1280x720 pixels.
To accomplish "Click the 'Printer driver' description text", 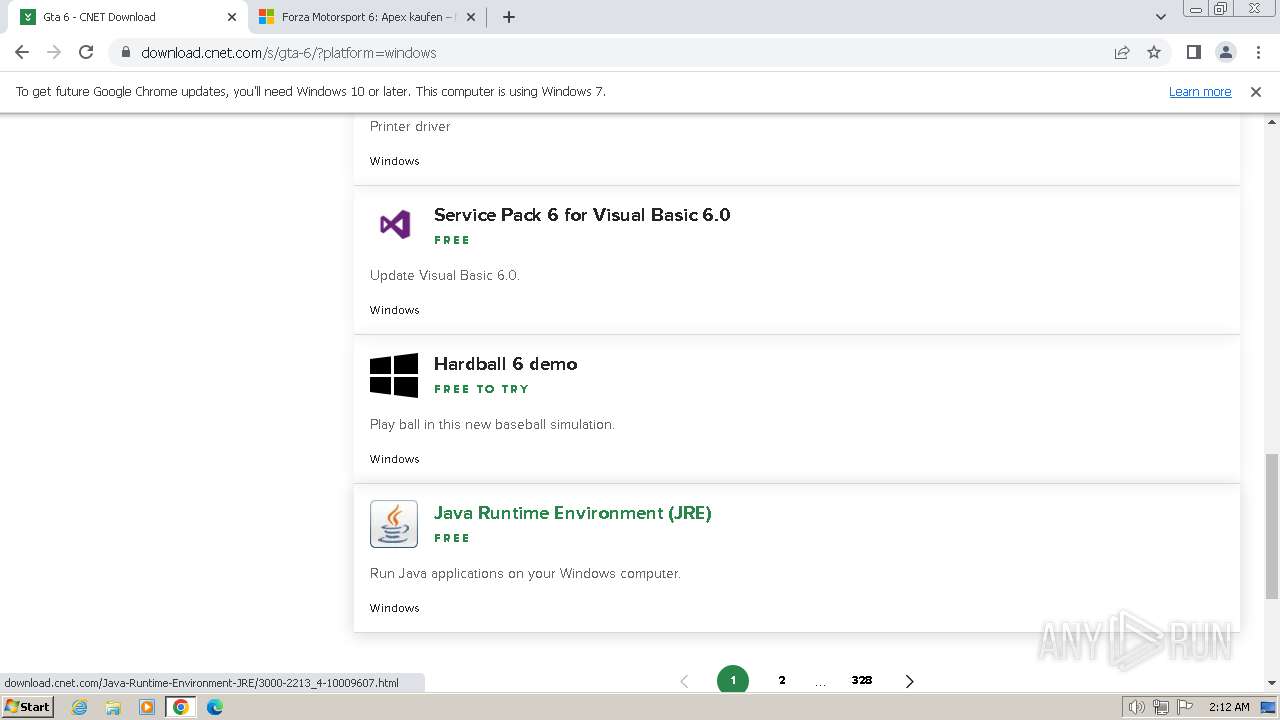I will coord(410,126).
